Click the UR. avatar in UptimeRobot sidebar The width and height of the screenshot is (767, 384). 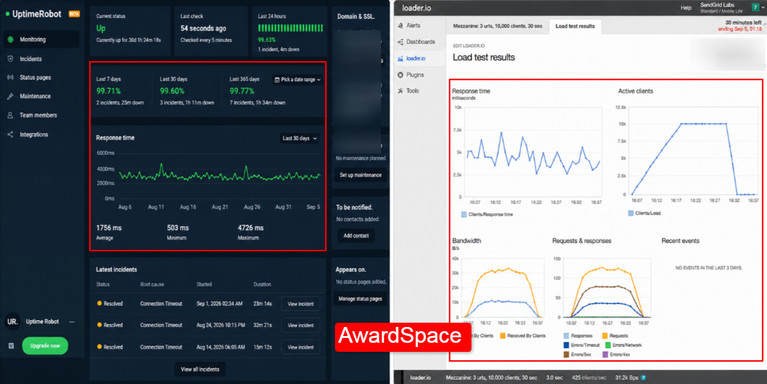coord(12,321)
